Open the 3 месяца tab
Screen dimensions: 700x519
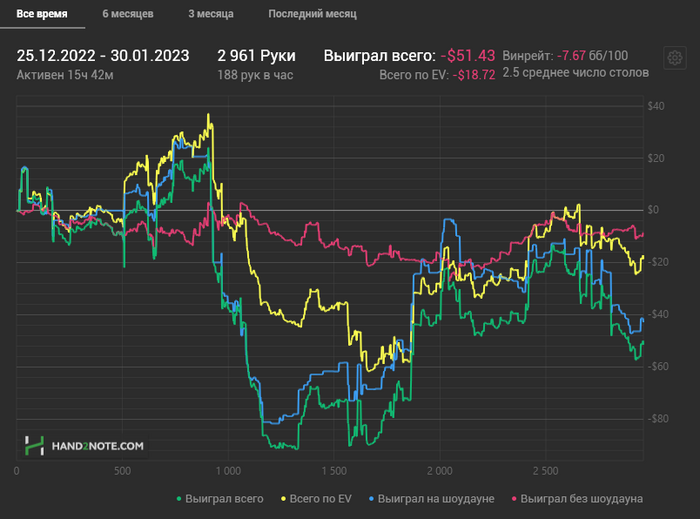[211, 14]
